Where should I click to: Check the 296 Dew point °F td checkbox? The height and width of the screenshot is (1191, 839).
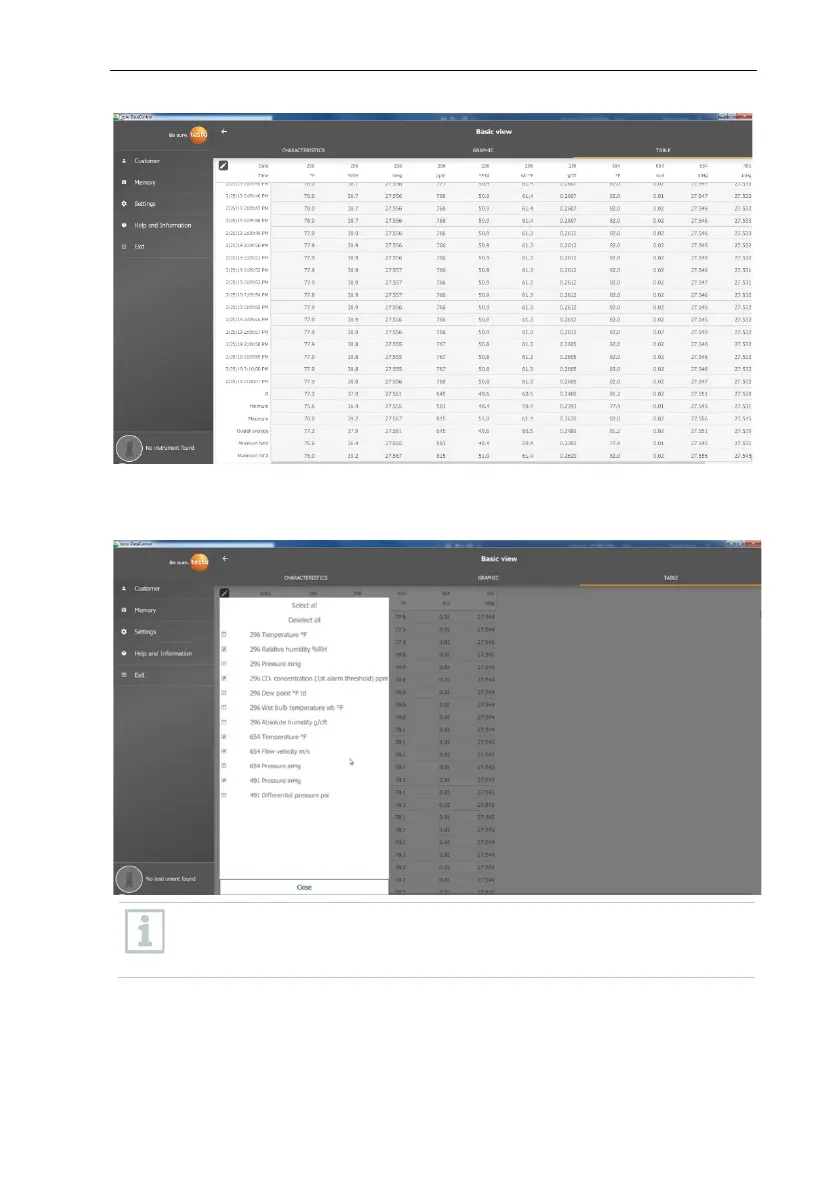[224, 693]
